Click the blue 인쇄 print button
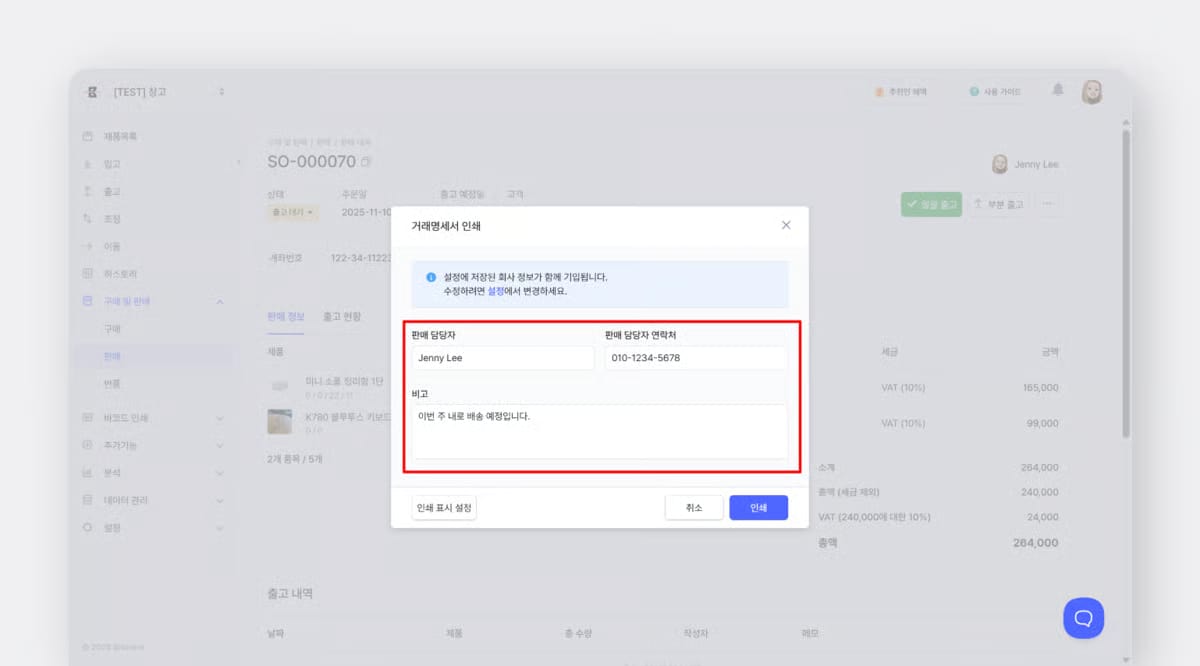1200x666 pixels. click(x=758, y=507)
